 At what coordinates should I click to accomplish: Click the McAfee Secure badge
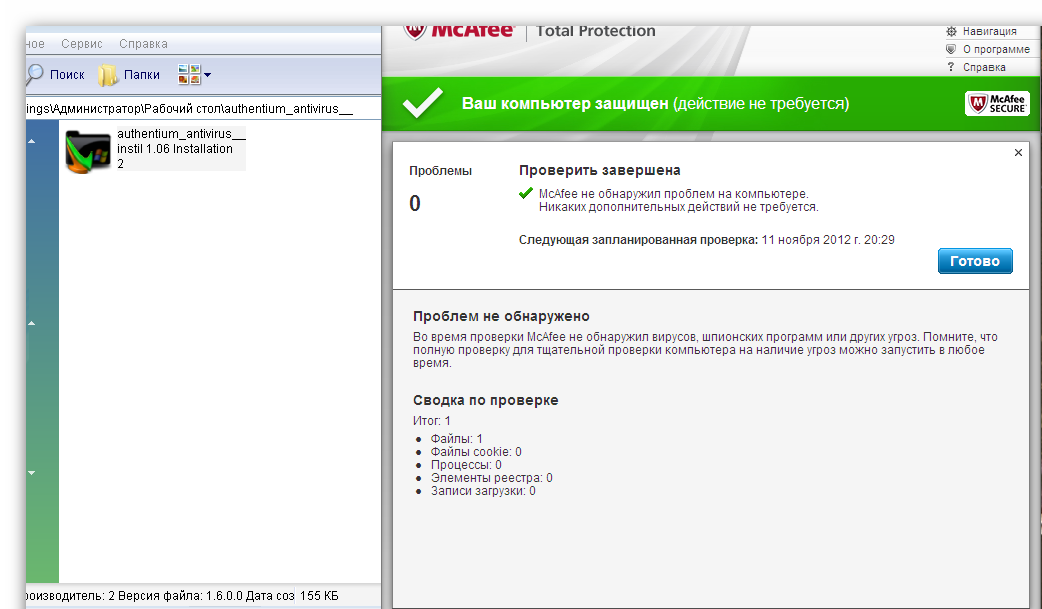tap(997, 104)
